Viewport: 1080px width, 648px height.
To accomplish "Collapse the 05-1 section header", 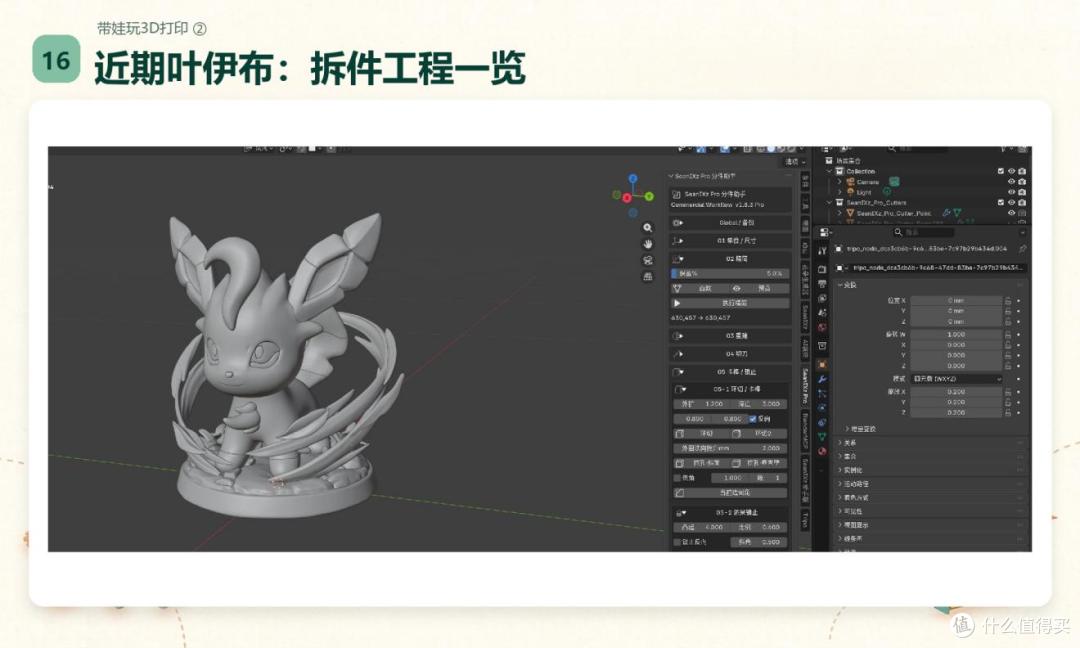I will pyautogui.click(x=730, y=389).
